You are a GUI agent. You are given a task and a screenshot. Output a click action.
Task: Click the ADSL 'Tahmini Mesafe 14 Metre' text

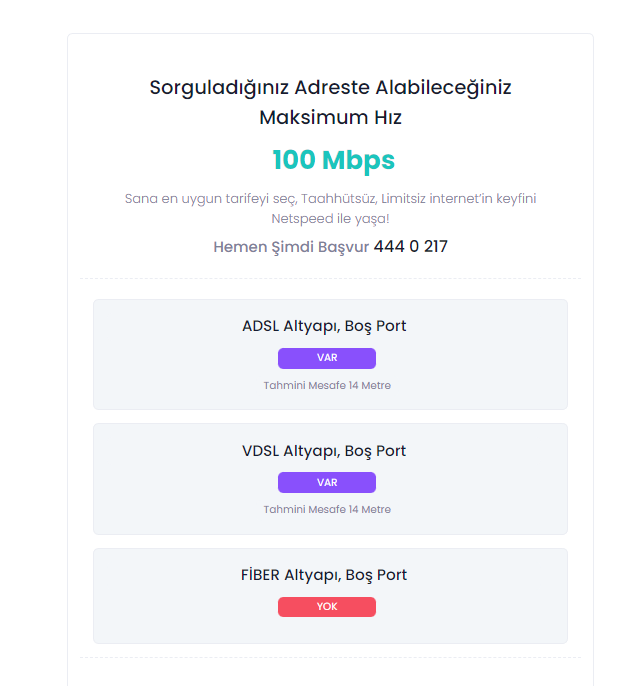tap(327, 385)
